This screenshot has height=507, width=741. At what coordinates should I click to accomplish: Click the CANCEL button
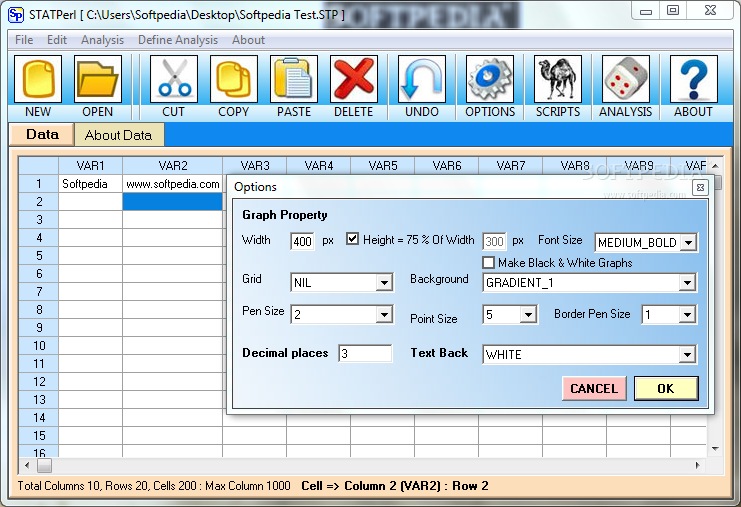point(594,388)
